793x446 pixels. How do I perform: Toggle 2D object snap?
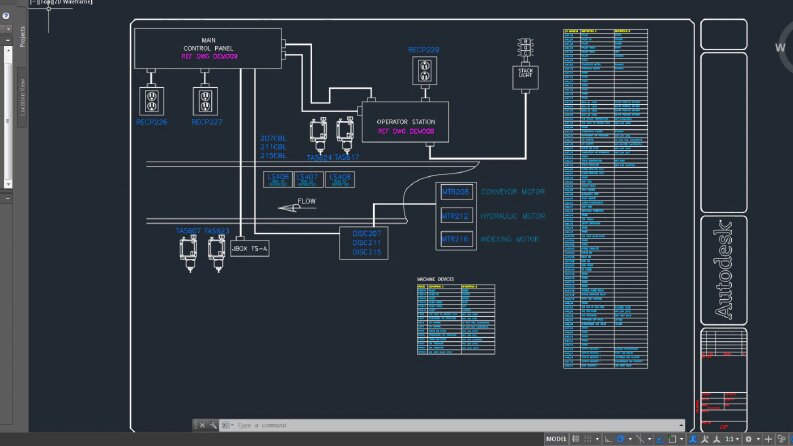click(673, 439)
